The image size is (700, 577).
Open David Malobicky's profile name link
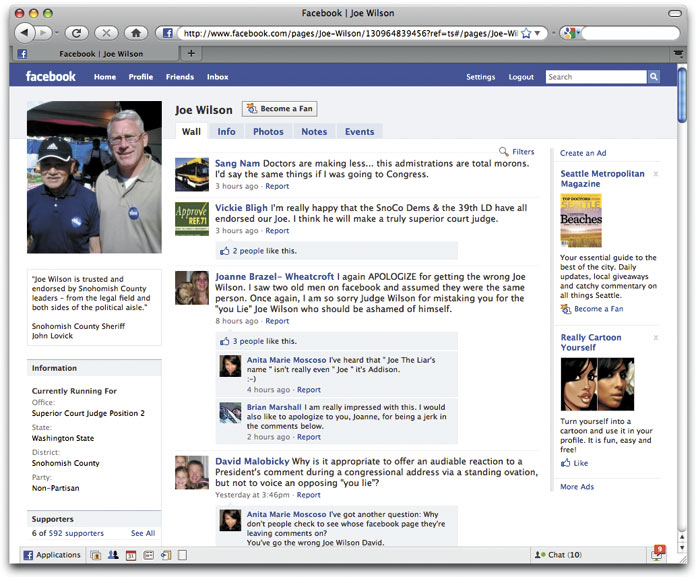[252, 461]
